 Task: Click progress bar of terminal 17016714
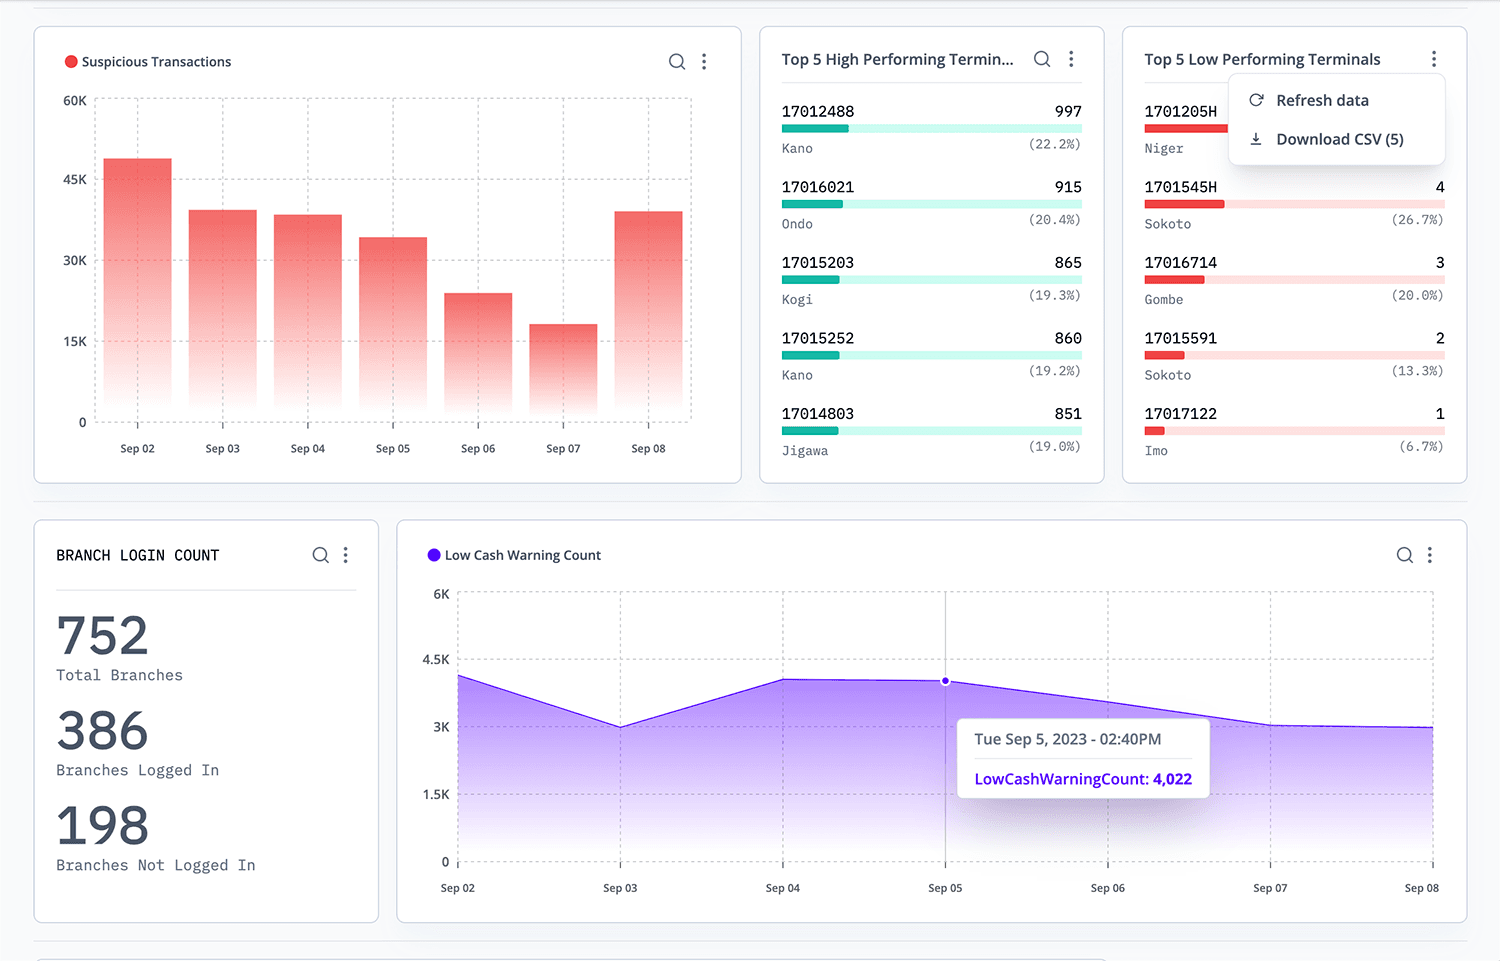point(1295,280)
